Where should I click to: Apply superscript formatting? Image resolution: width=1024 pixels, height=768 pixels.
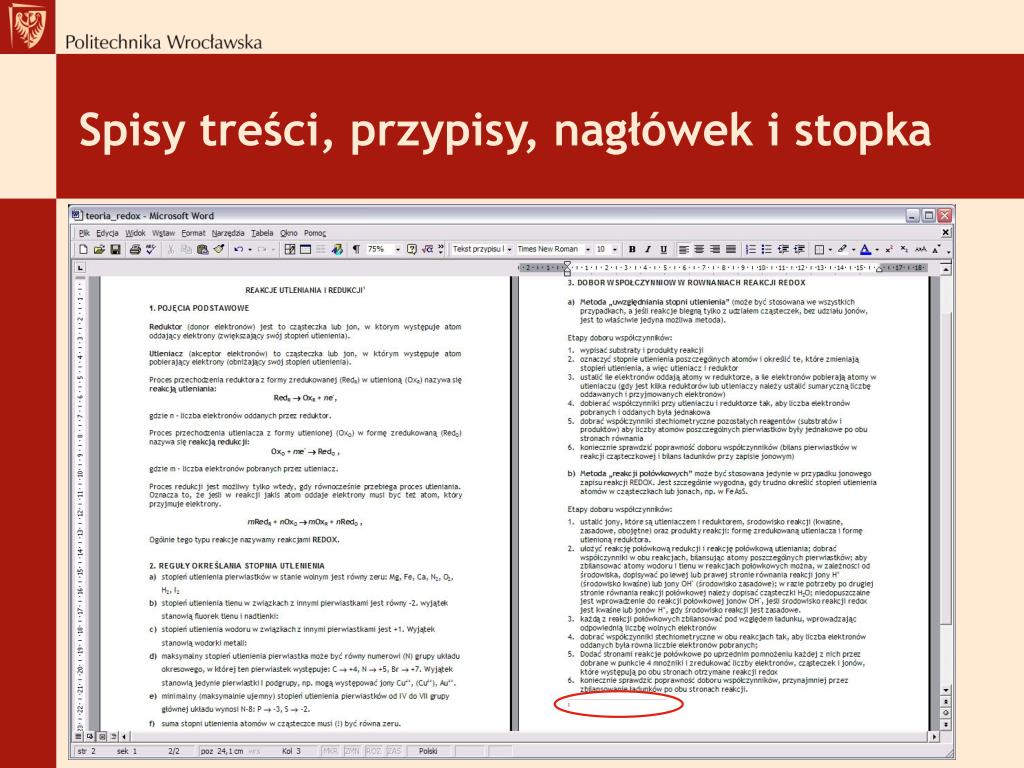pos(889,249)
